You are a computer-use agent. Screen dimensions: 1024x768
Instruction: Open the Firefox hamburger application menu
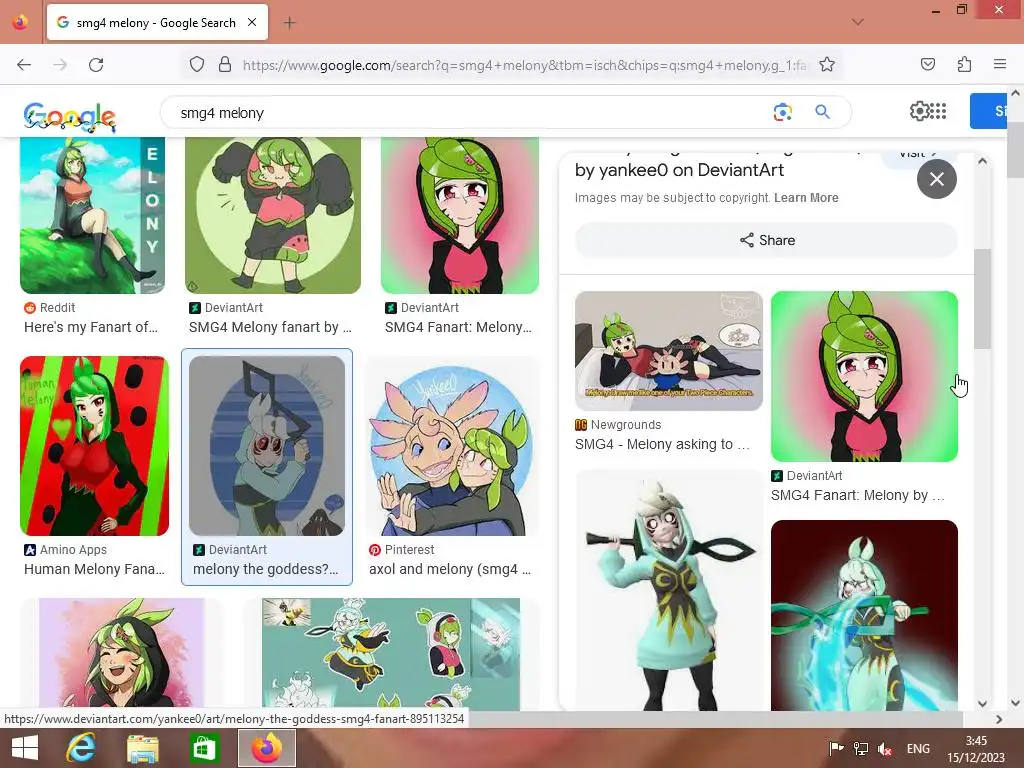(x=1000, y=64)
